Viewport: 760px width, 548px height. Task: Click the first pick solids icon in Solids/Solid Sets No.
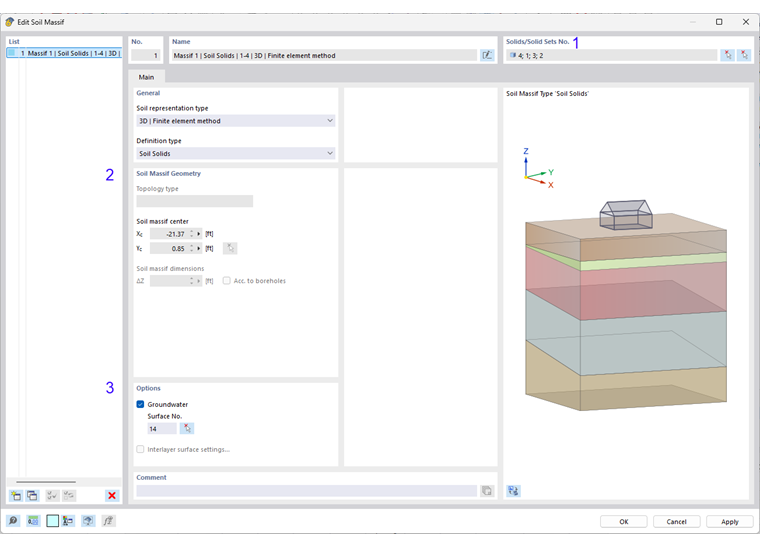point(727,55)
